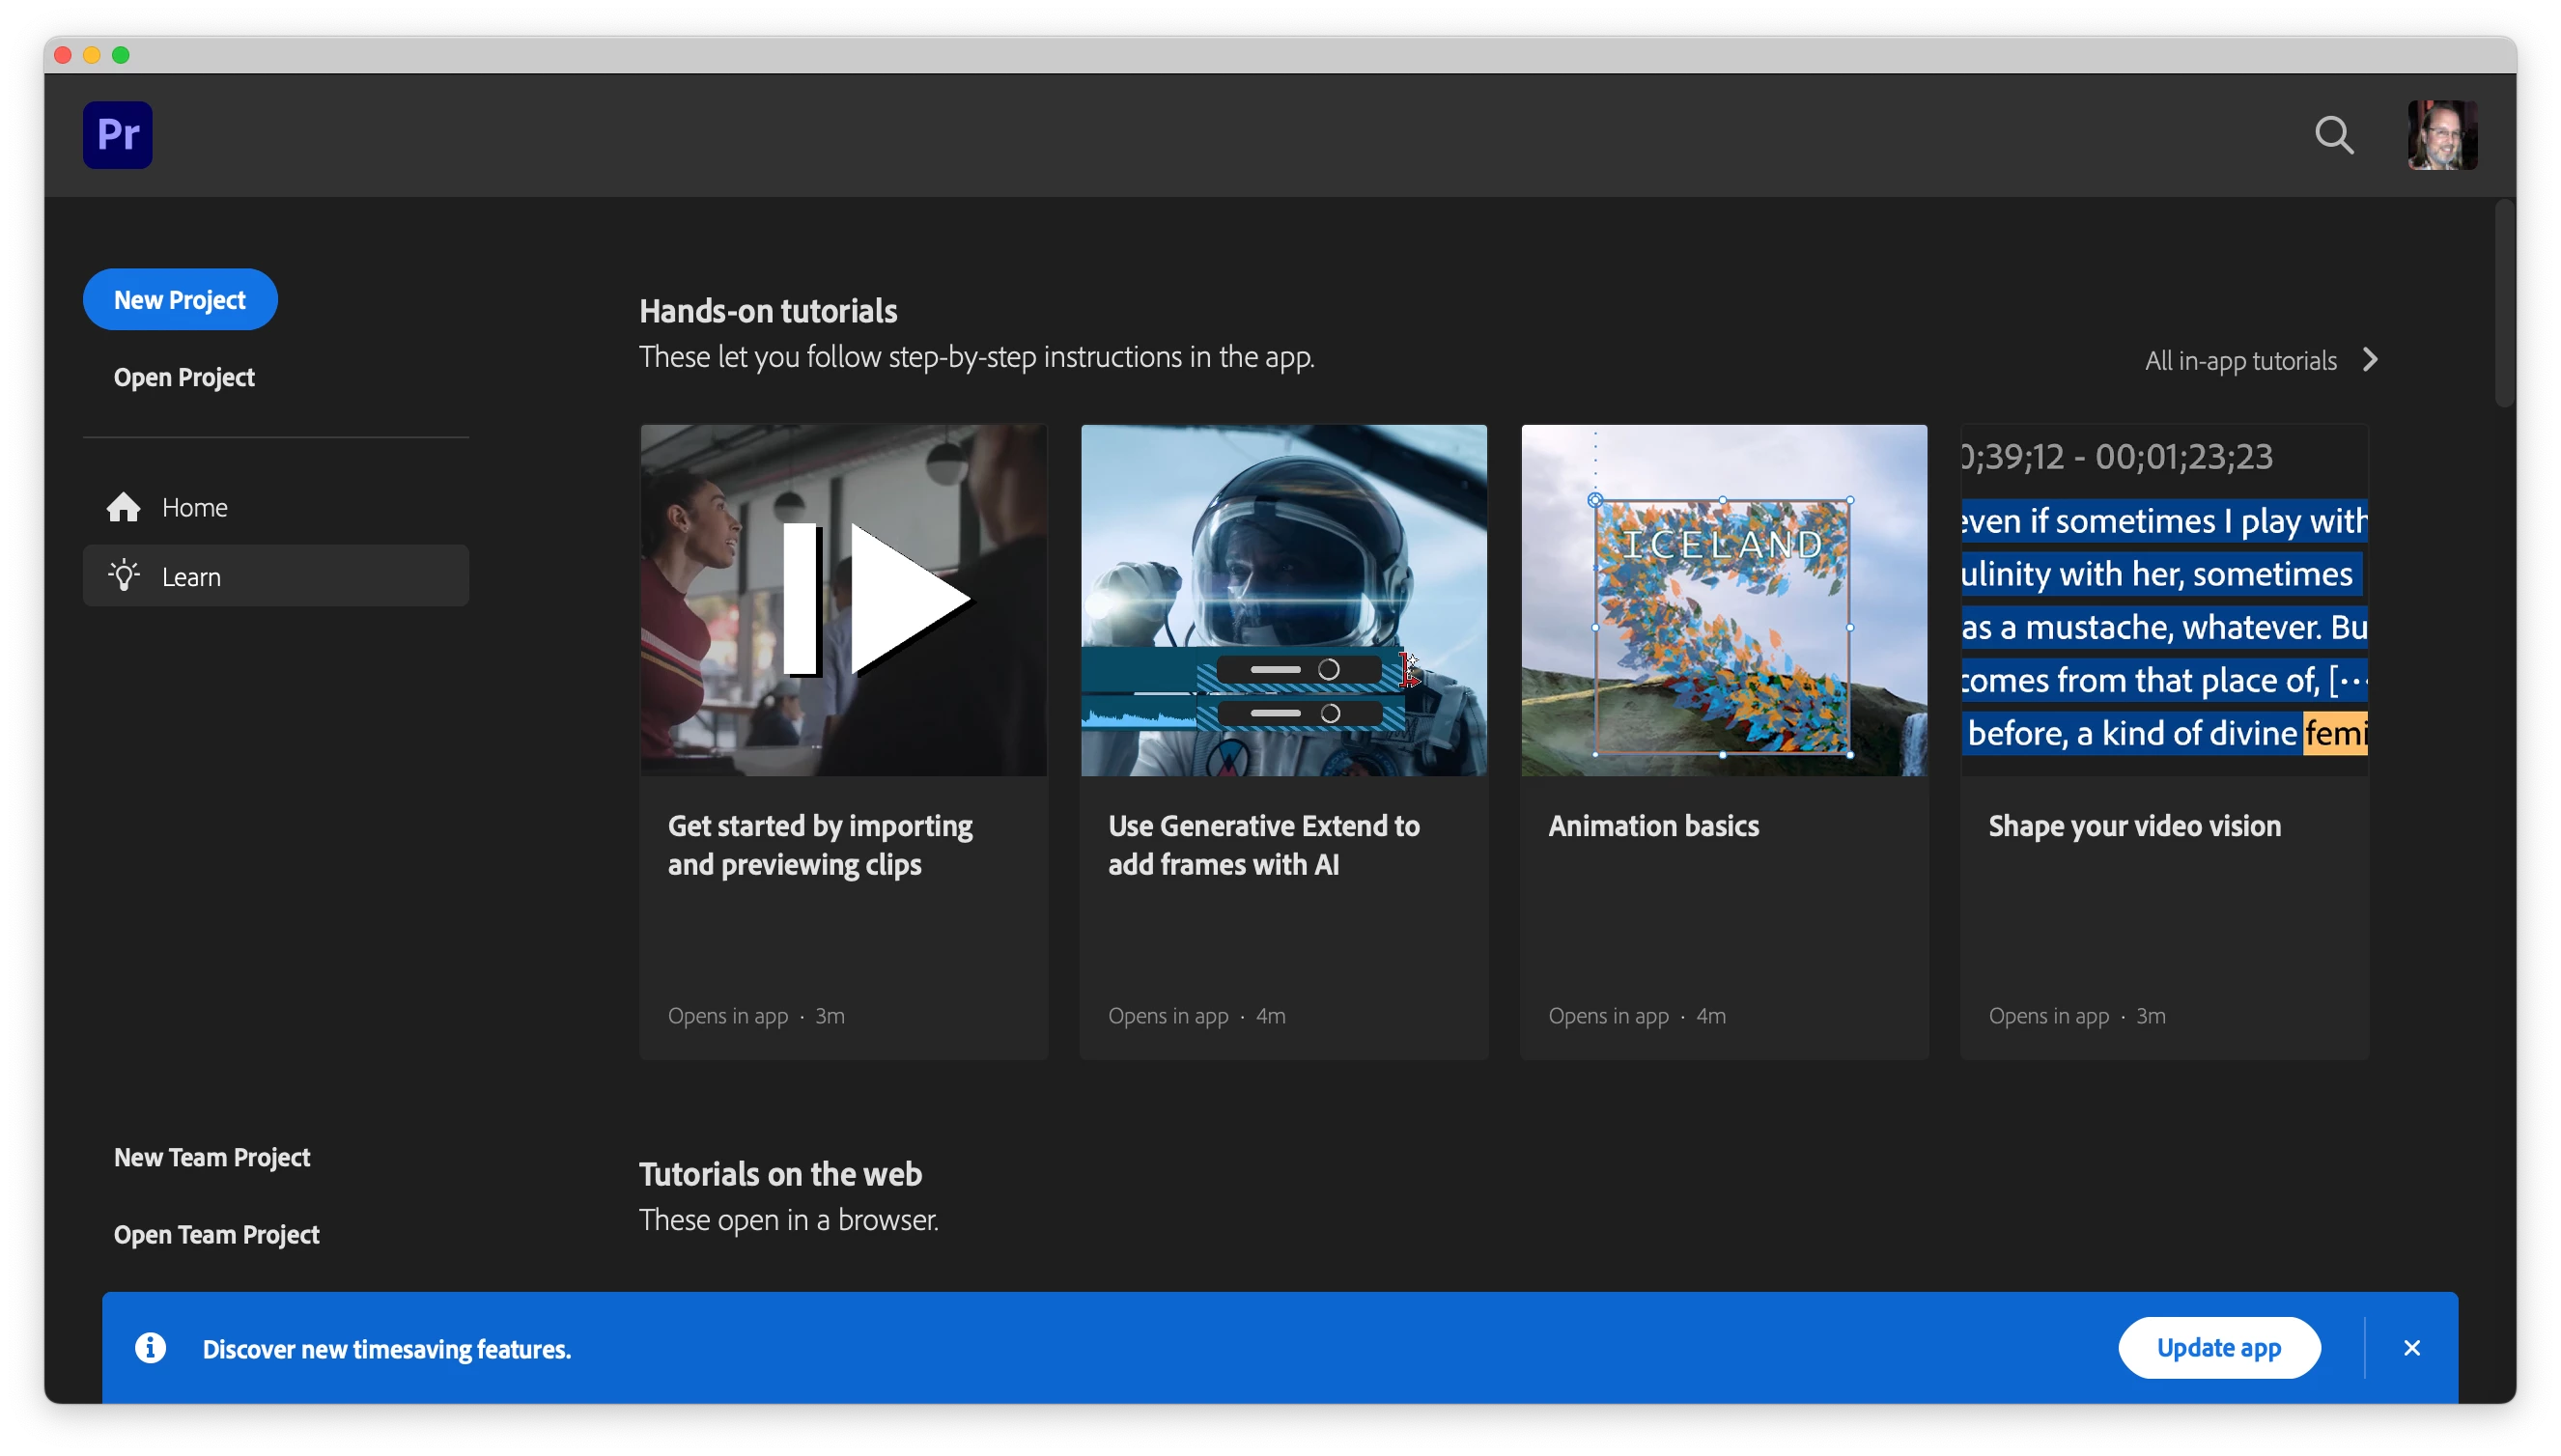
Task: Click New Team Project link
Action: (x=212, y=1158)
